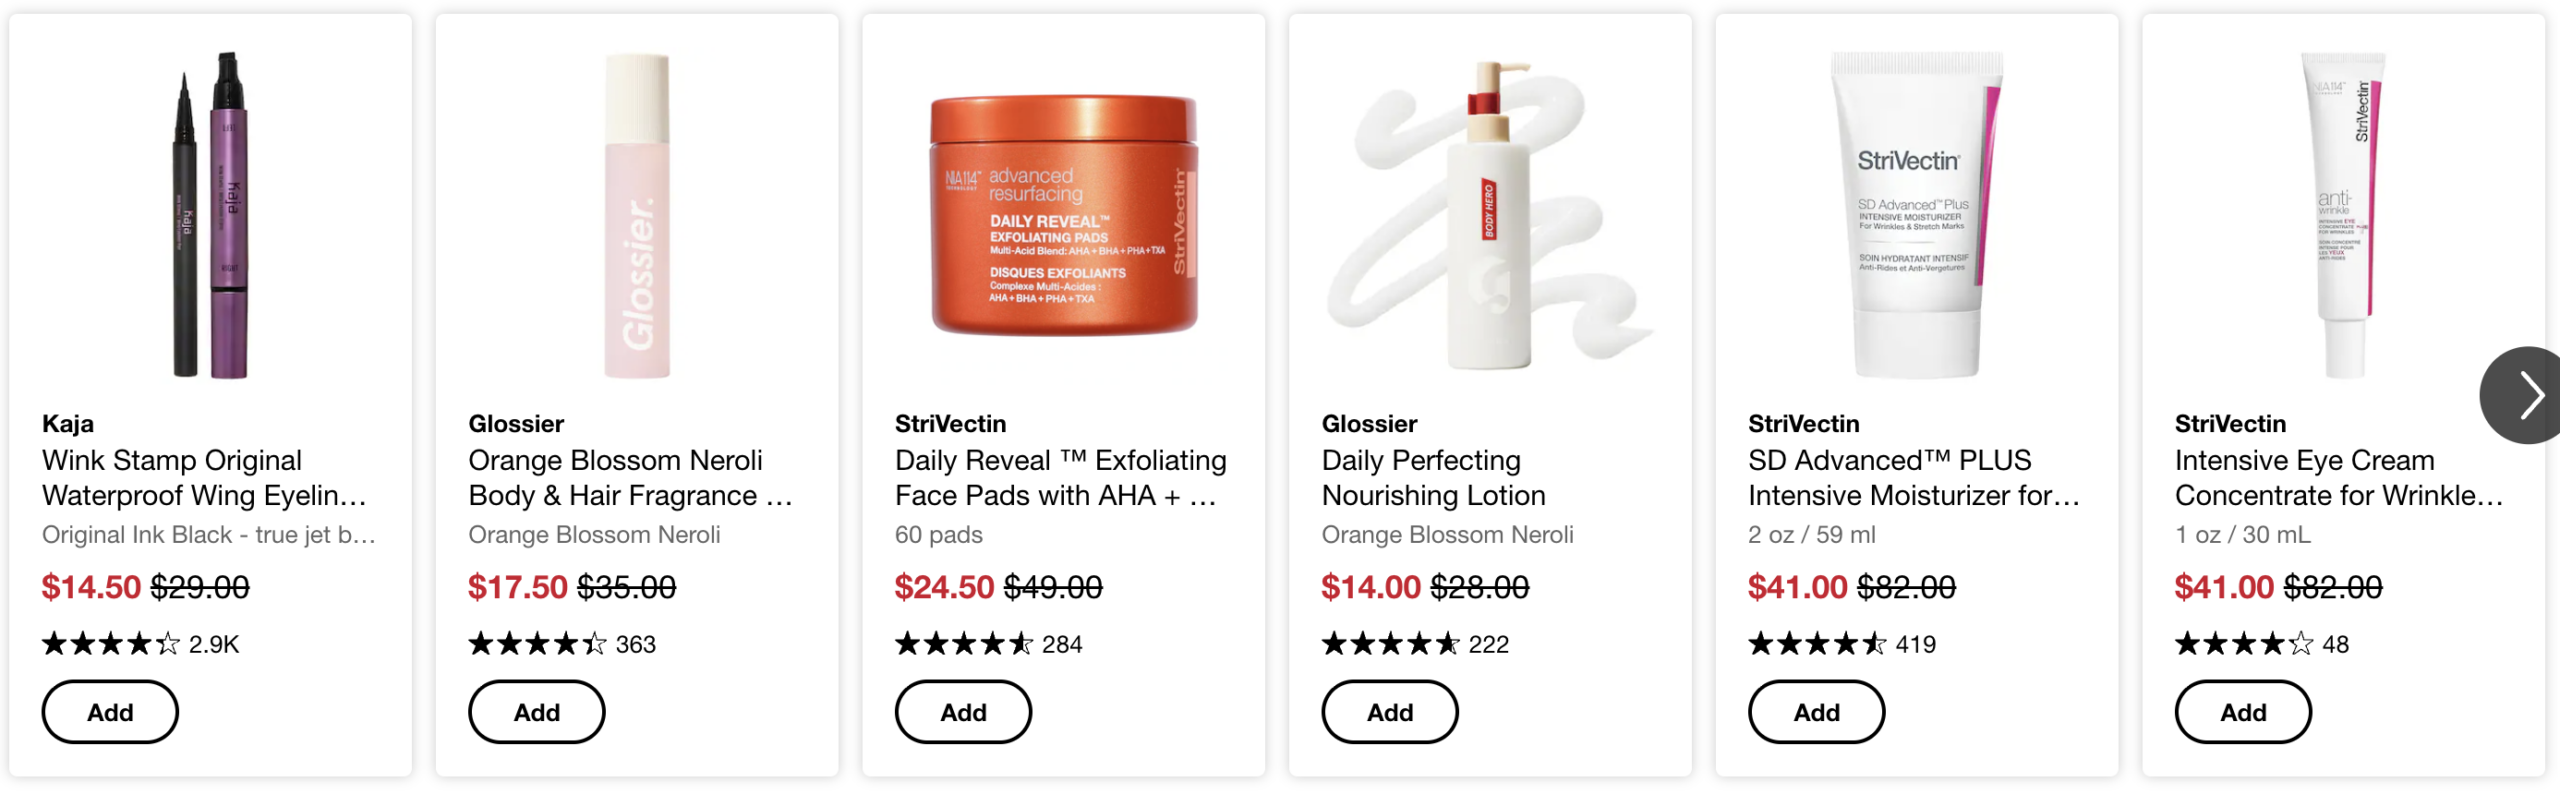View Glossier Body Hero lotion bottle image
Image resolution: width=2560 pixels, height=794 pixels.
pyautogui.click(x=1490, y=214)
